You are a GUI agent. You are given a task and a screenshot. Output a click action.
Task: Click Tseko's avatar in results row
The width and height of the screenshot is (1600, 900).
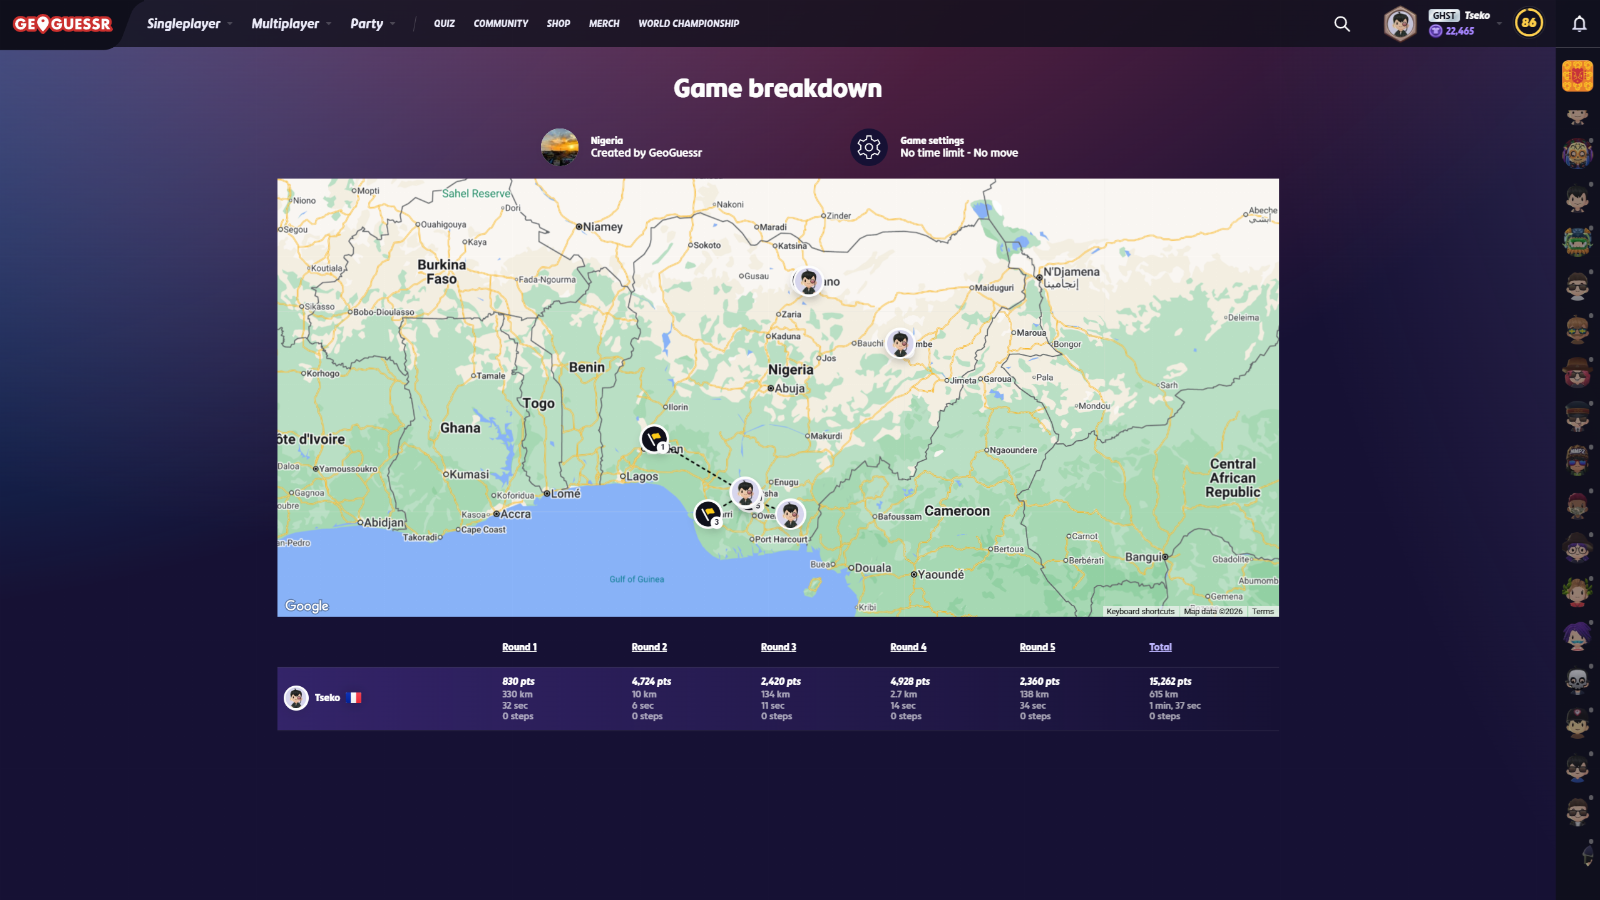point(296,698)
